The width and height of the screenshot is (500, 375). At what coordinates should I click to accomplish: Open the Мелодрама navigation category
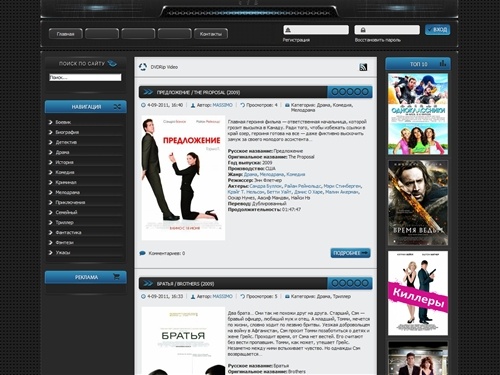67,192
